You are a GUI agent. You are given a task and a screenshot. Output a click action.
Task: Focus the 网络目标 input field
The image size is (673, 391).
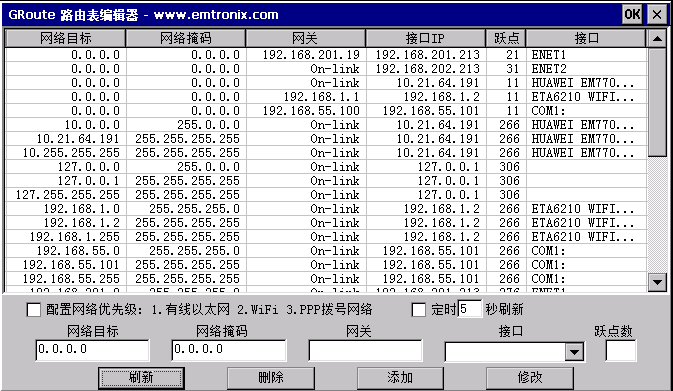point(92,350)
